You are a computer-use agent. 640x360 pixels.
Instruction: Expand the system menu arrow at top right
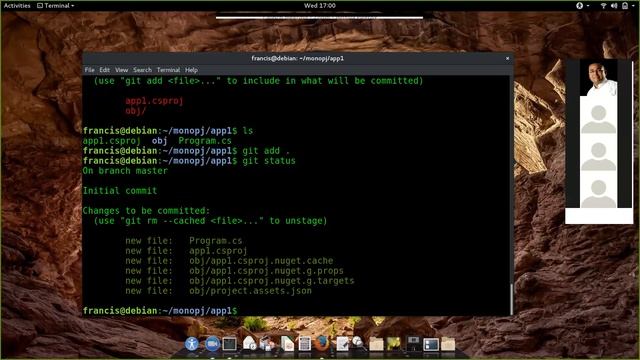[x=634, y=6]
